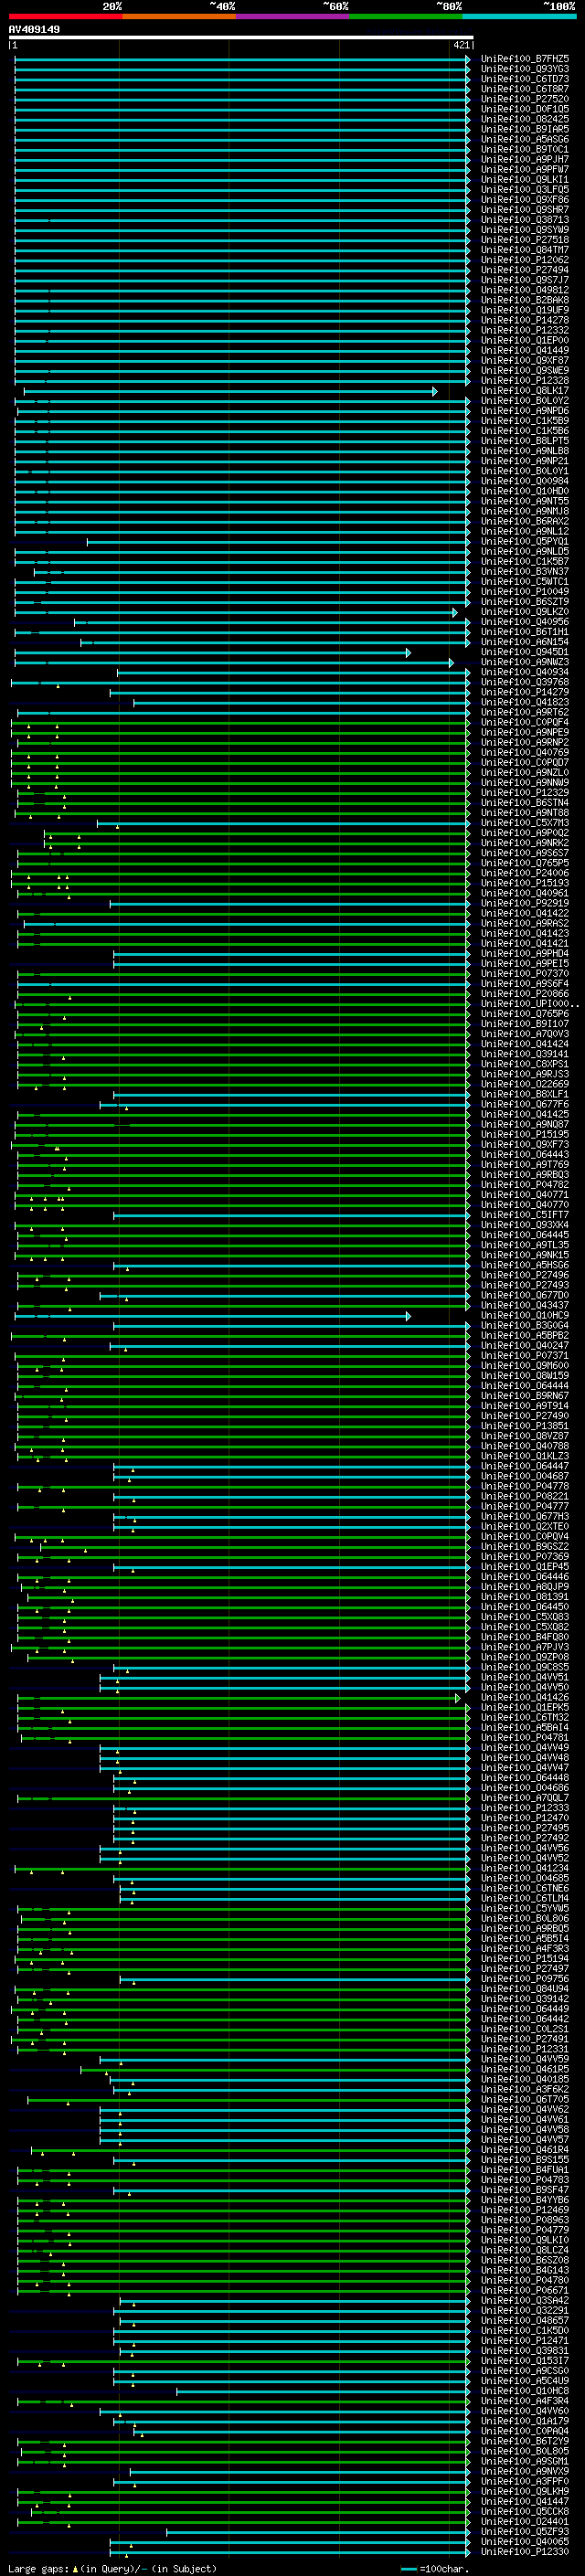Click ruler end position 421

(x=461, y=46)
